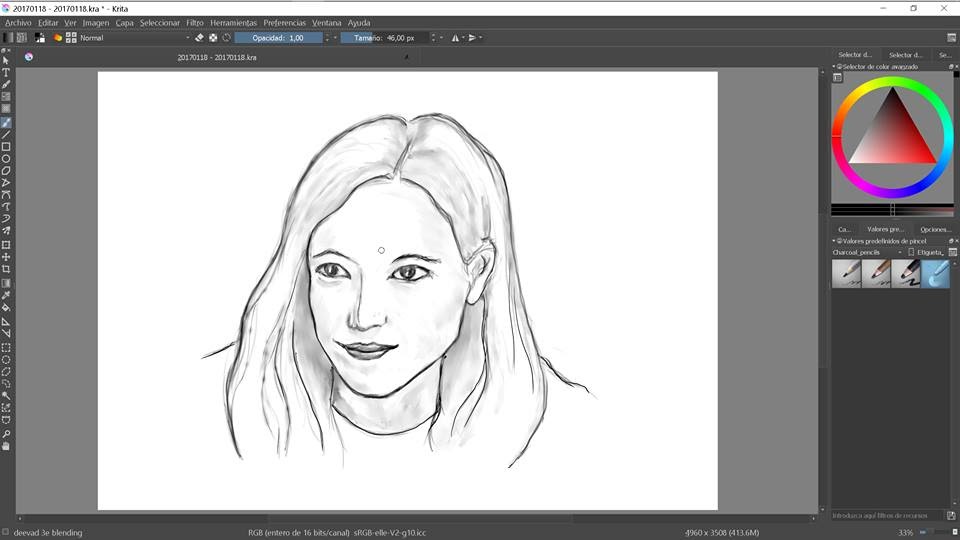Viewport: 960px width, 540px height.
Task: Click the Tamaño brush size slider
Action: [x=384, y=38]
